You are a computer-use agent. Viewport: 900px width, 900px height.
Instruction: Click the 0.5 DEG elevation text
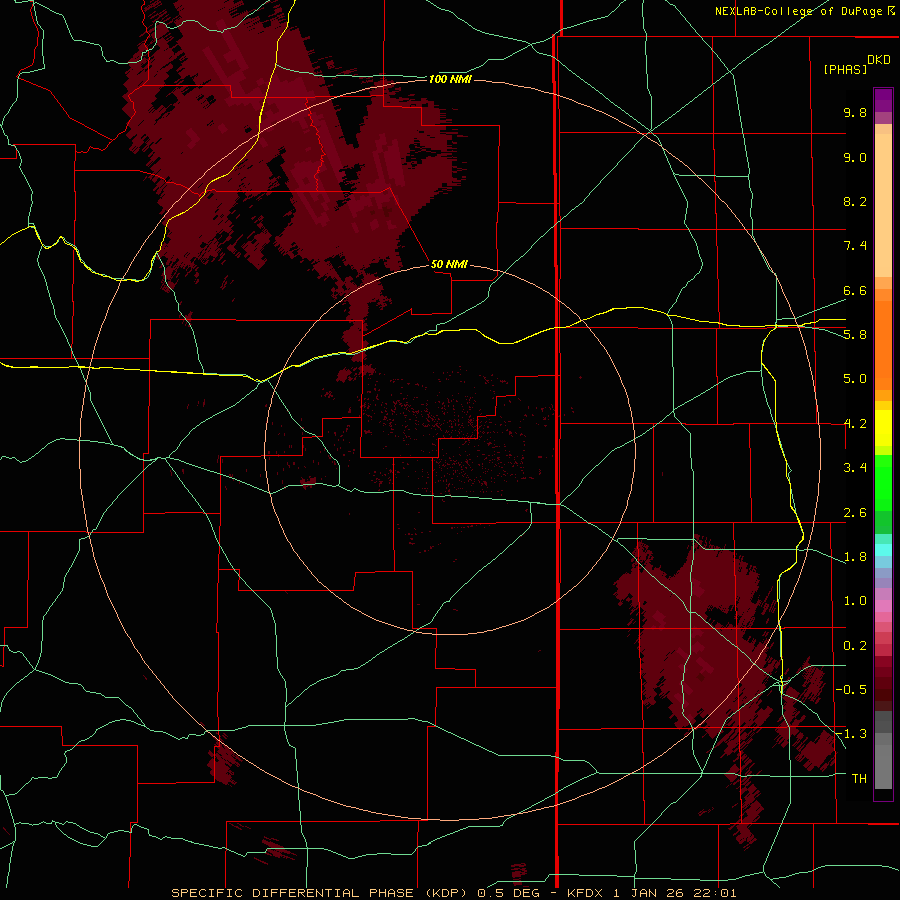[510, 893]
